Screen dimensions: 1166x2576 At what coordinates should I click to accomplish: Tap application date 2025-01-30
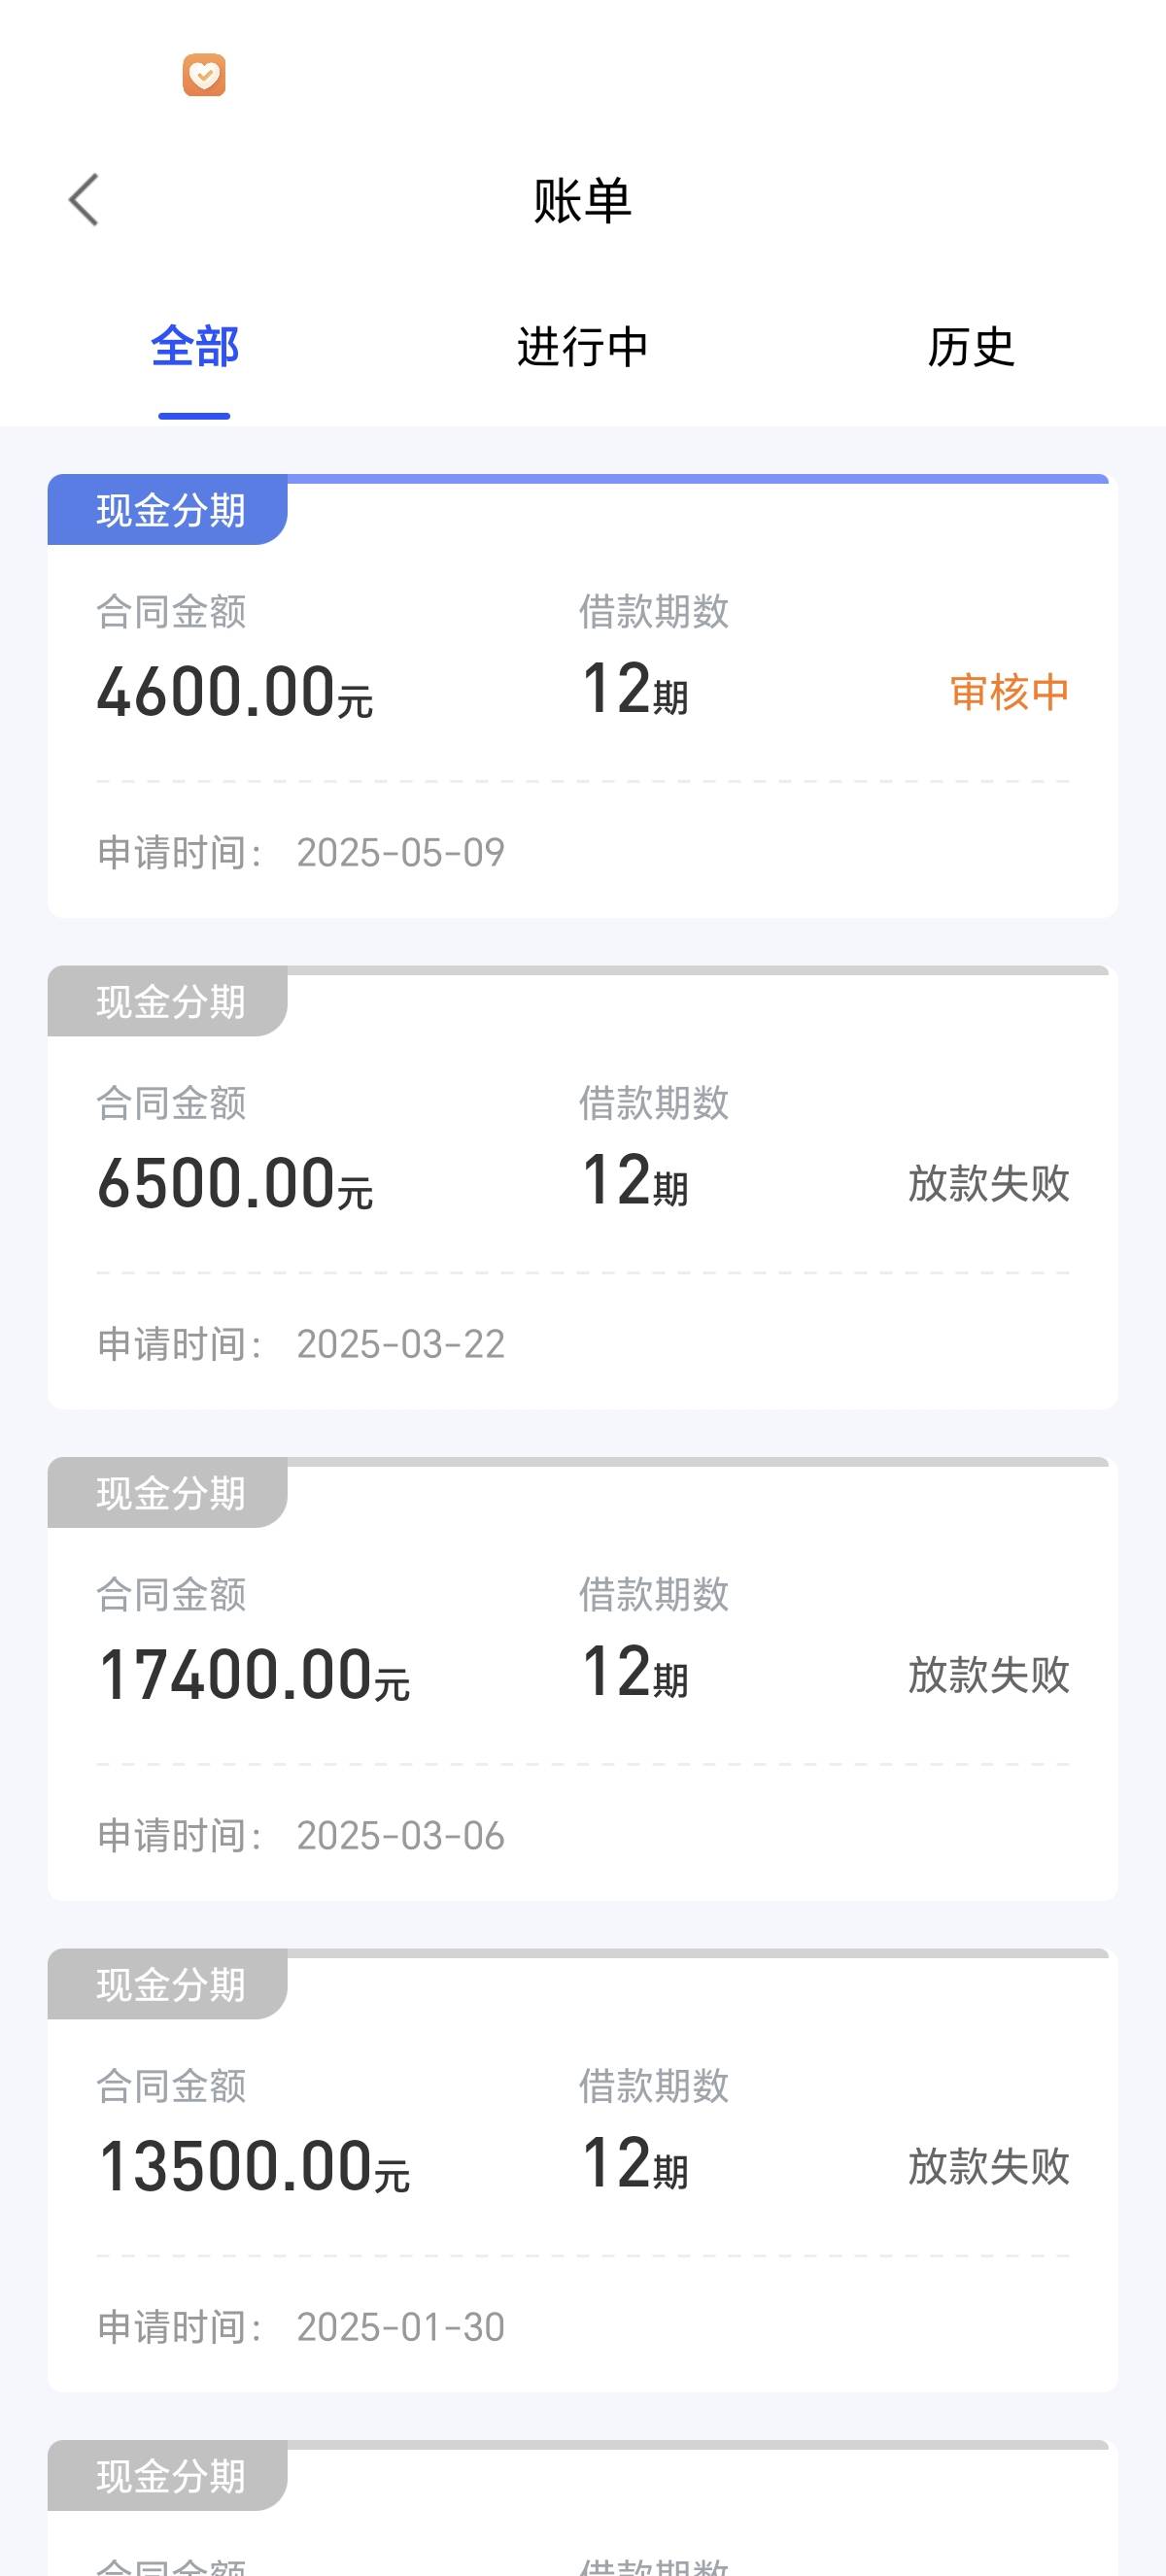(400, 2327)
